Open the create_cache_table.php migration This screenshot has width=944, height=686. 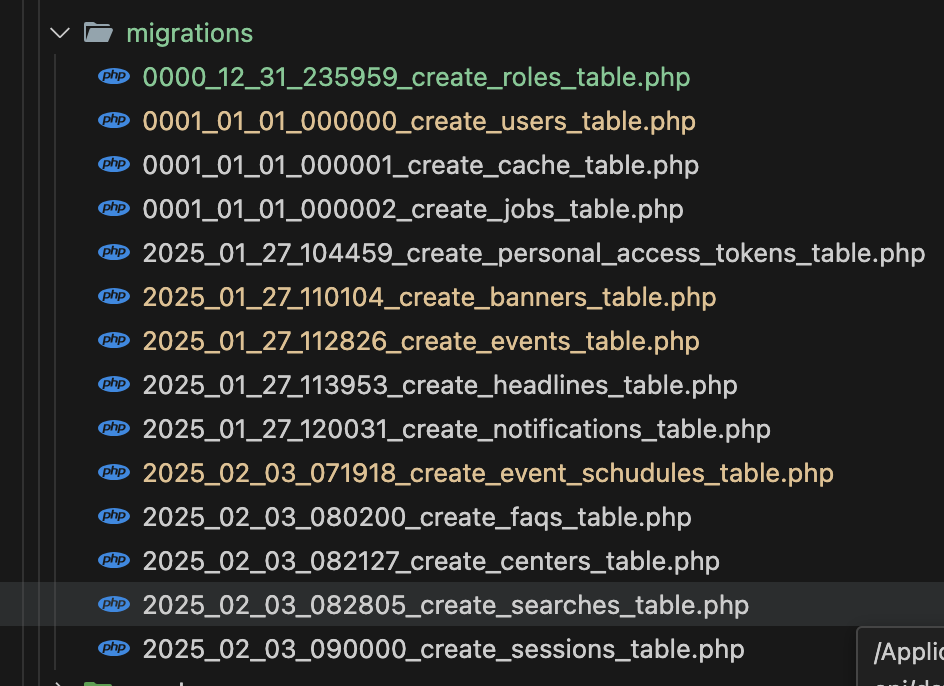[420, 165]
